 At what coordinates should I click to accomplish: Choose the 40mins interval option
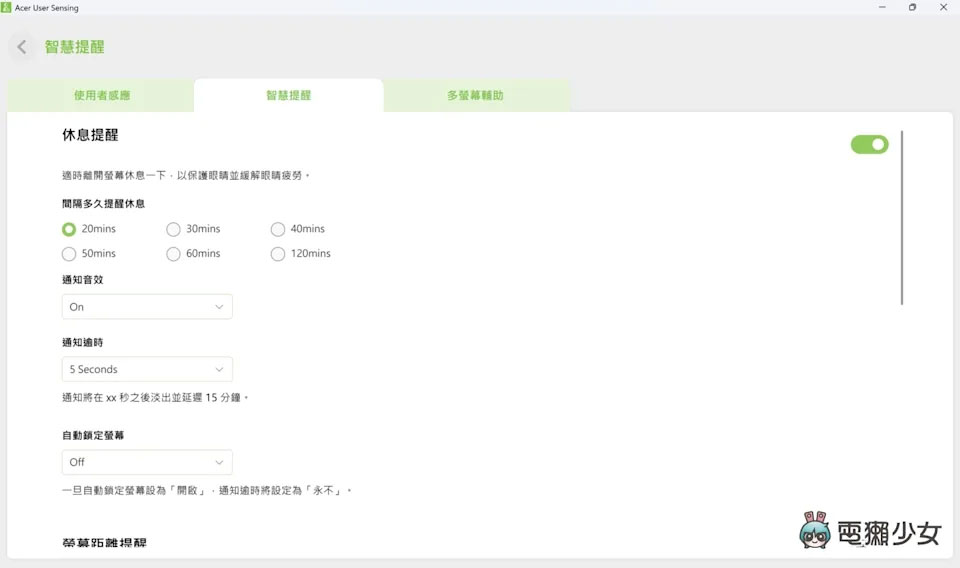click(x=278, y=229)
